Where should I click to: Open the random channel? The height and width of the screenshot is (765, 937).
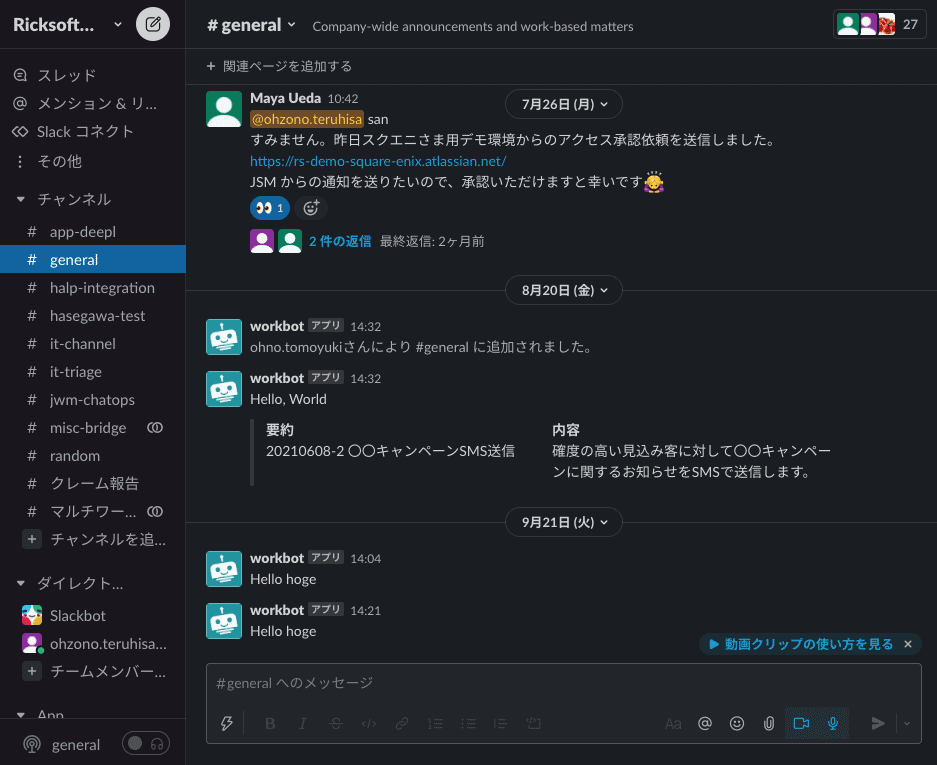coord(93,455)
